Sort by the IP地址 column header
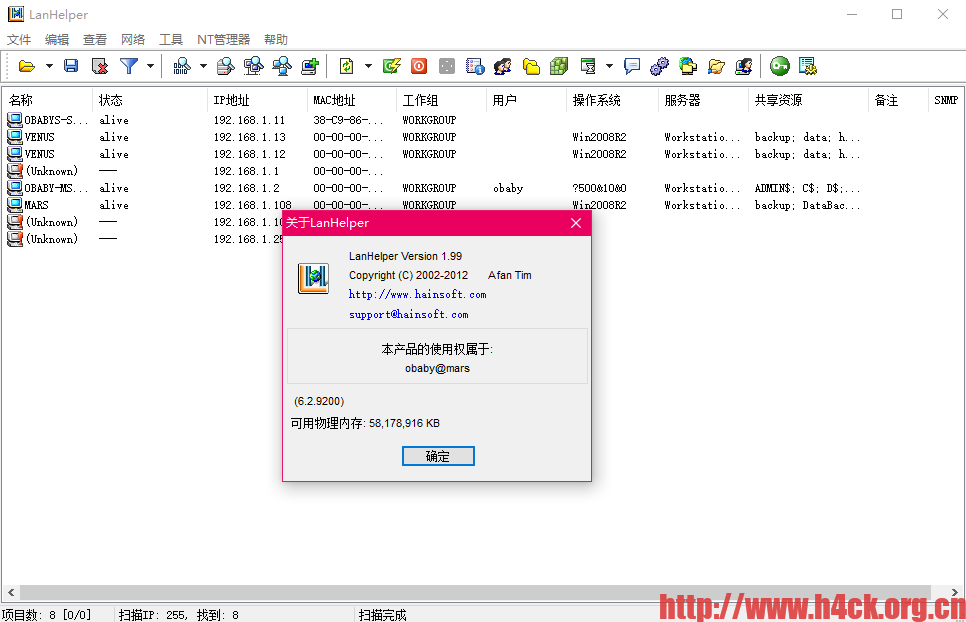Image resolution: width=966 pixels, height=622 pixels. pos(257,100)
